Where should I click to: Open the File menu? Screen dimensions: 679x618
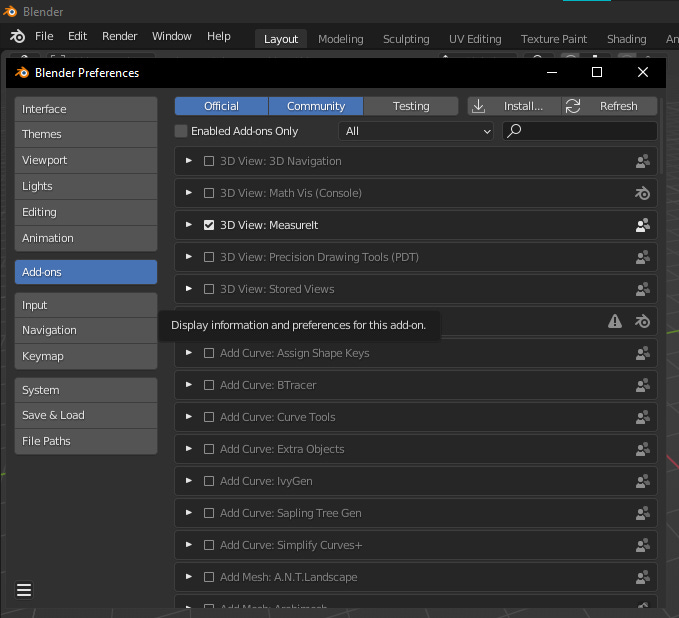44,36
